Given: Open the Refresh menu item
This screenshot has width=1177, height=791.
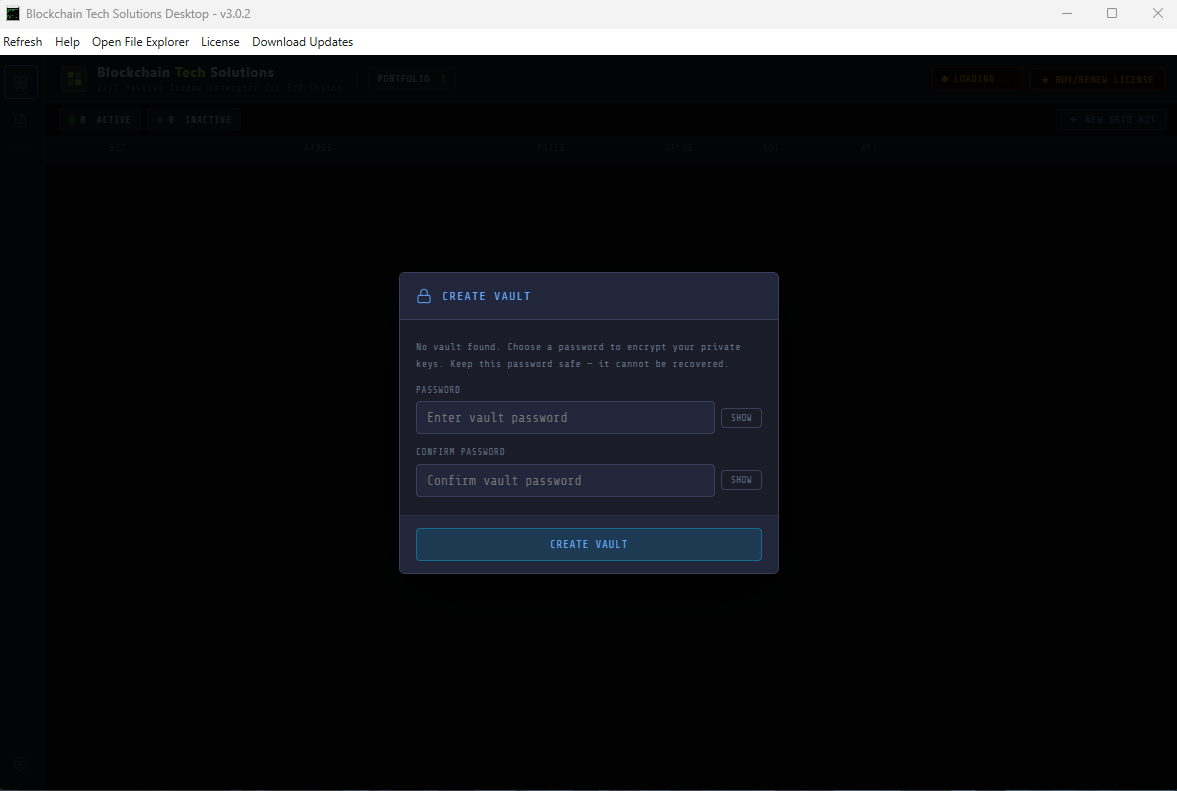Looking at the screenshot, I should (23, 42).
